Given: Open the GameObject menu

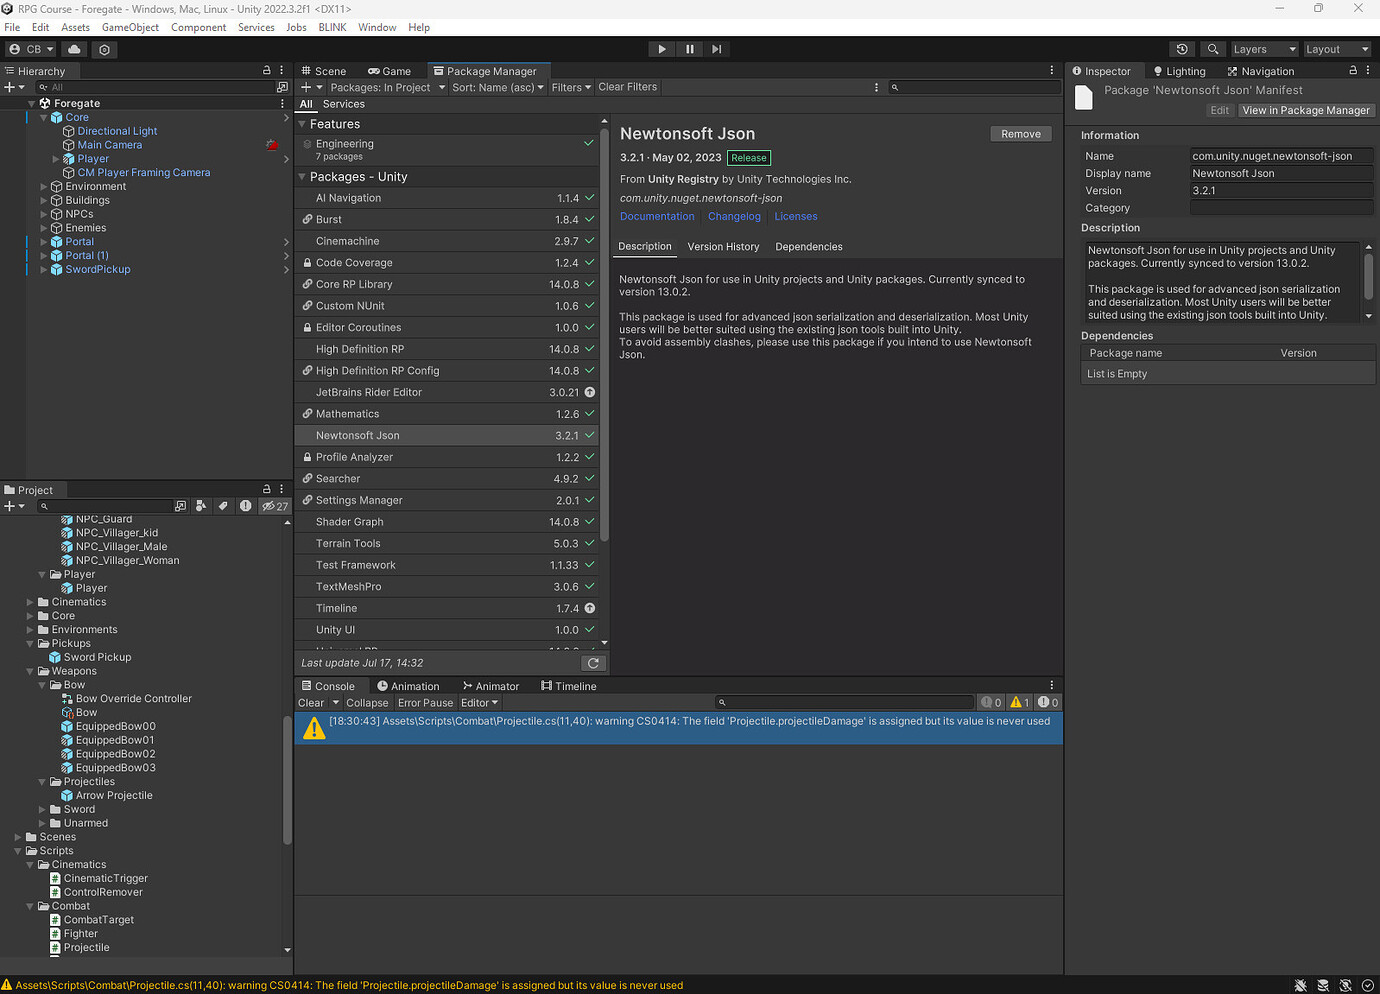Looking at the screenshot, I should point(129,27).
